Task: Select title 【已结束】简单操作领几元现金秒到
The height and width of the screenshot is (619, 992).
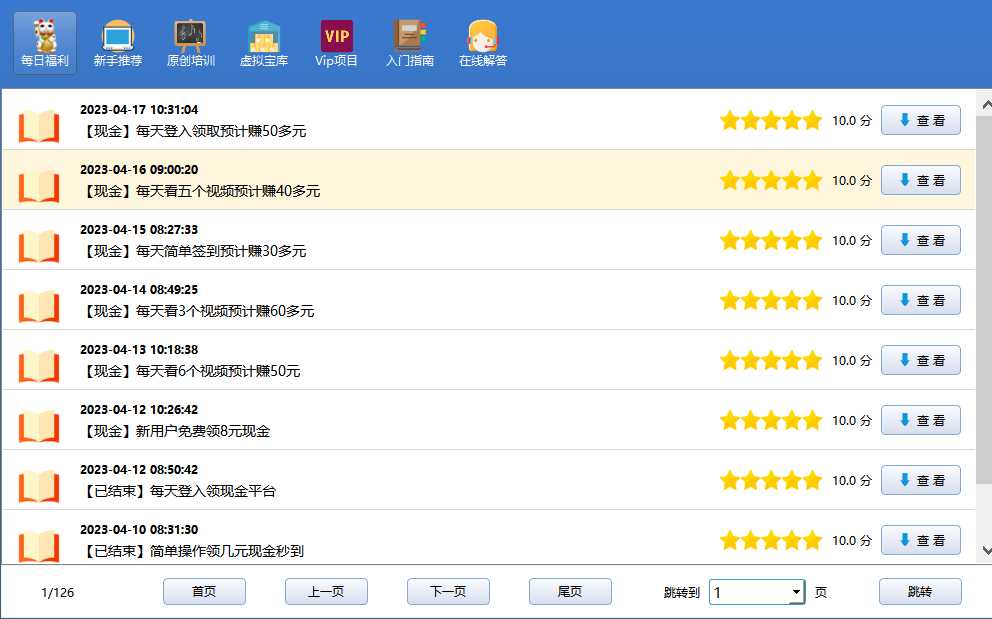Action: point(193,551)
